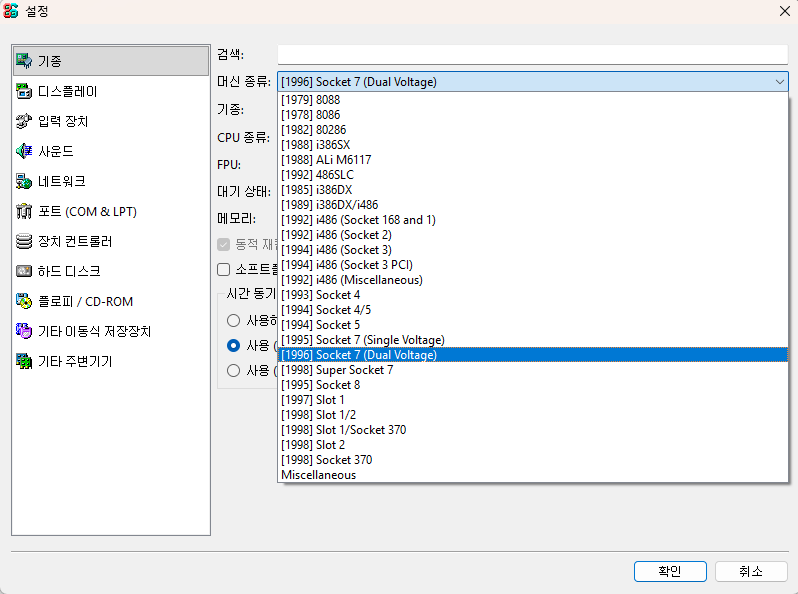The width and height of the screenshot is (798, 594).
Task: Select the 플로피 / CD-ROM icon
Action: [x=24, y=301]
